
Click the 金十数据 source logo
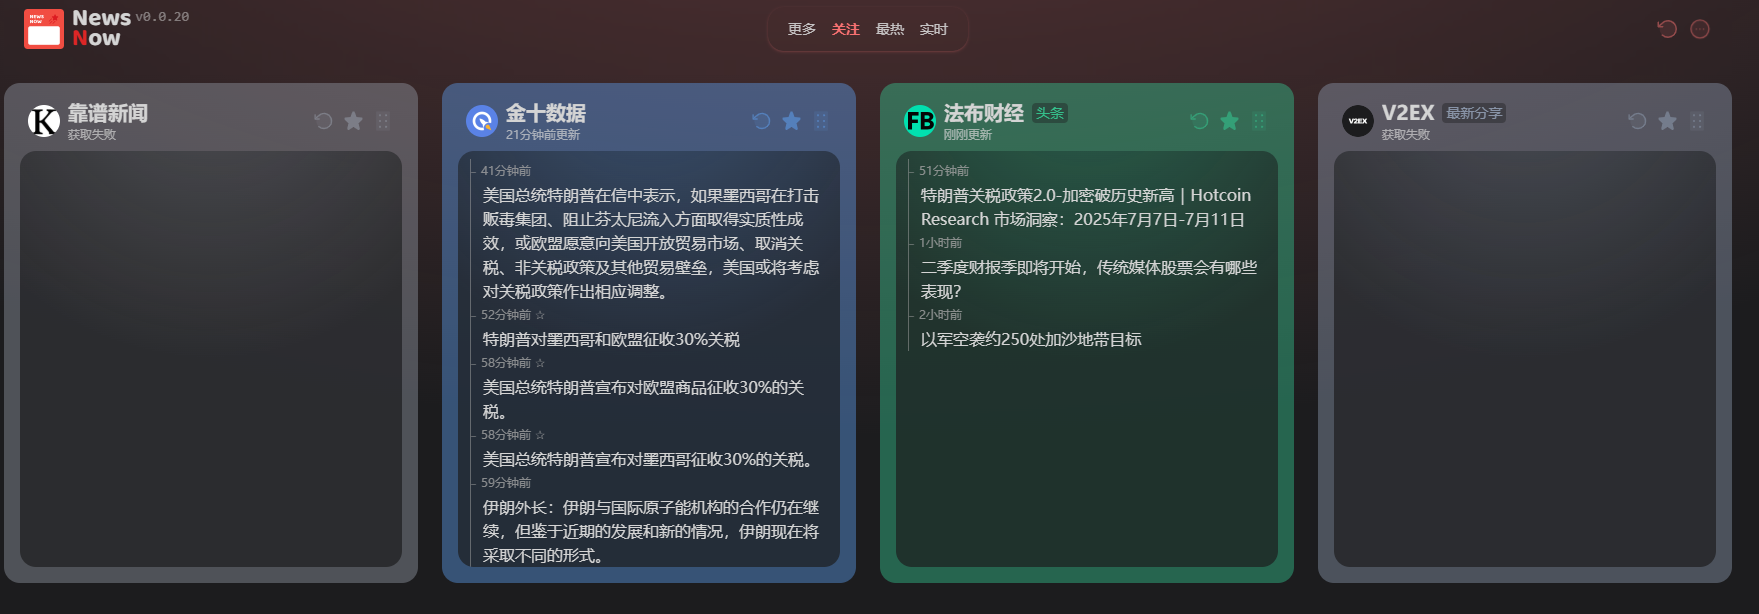click(482, 121)
